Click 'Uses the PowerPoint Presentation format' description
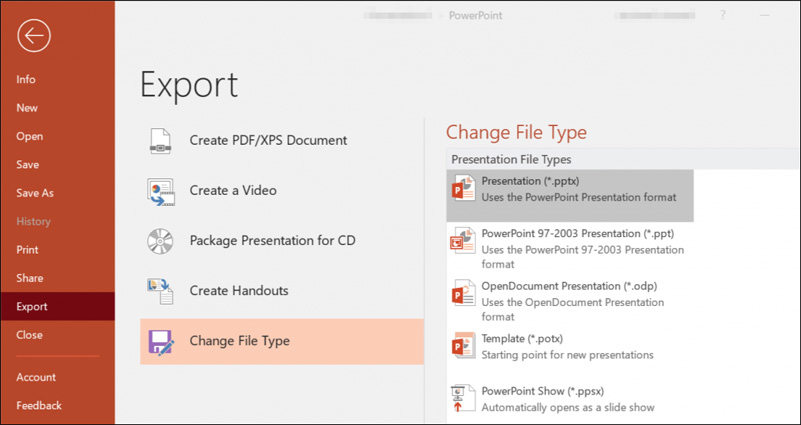Image resolution: width=801 pixels, height=425 pixels. point(579,197)
